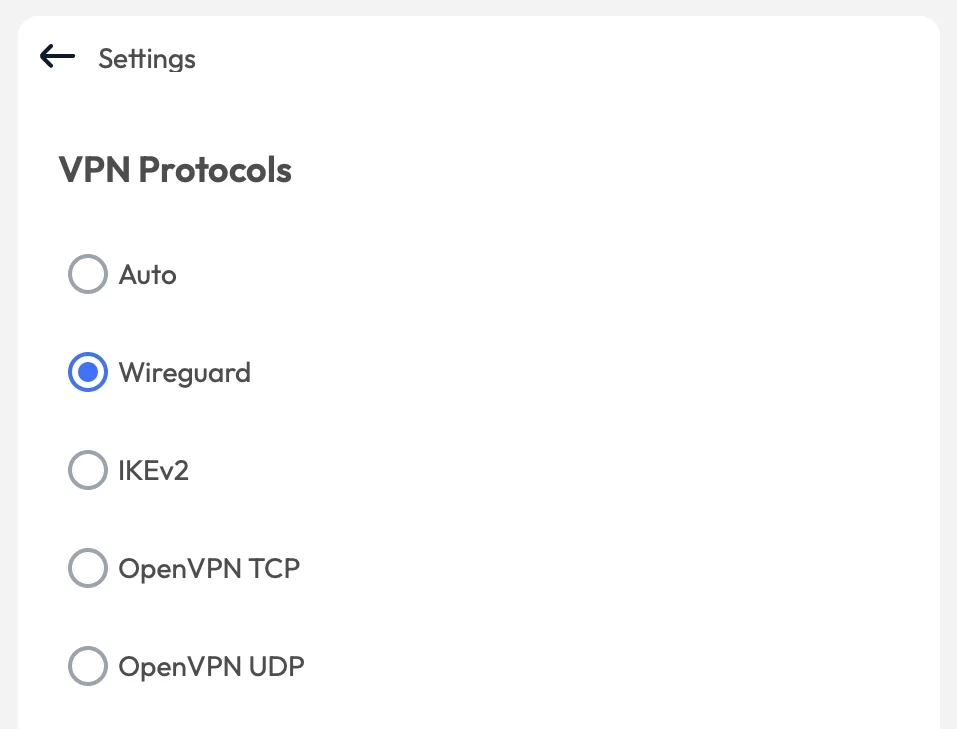Click the OpenVPN TCP label text
The height and width of the screenshot is (729, 957).
point(209,568)
